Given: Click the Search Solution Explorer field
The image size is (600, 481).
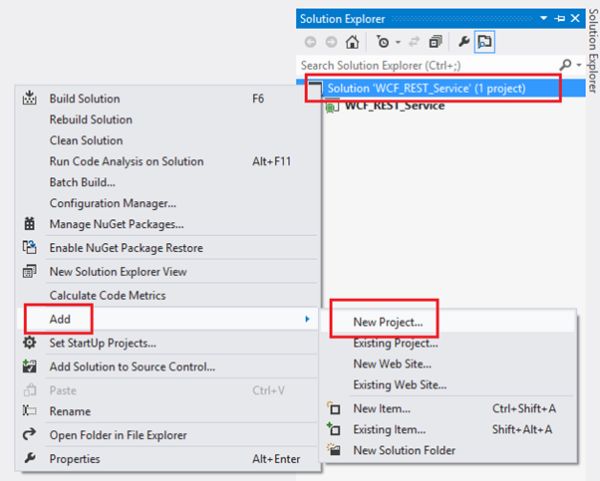Looking at the screenshot, I should pyautogui.click(x=420, y=66).
